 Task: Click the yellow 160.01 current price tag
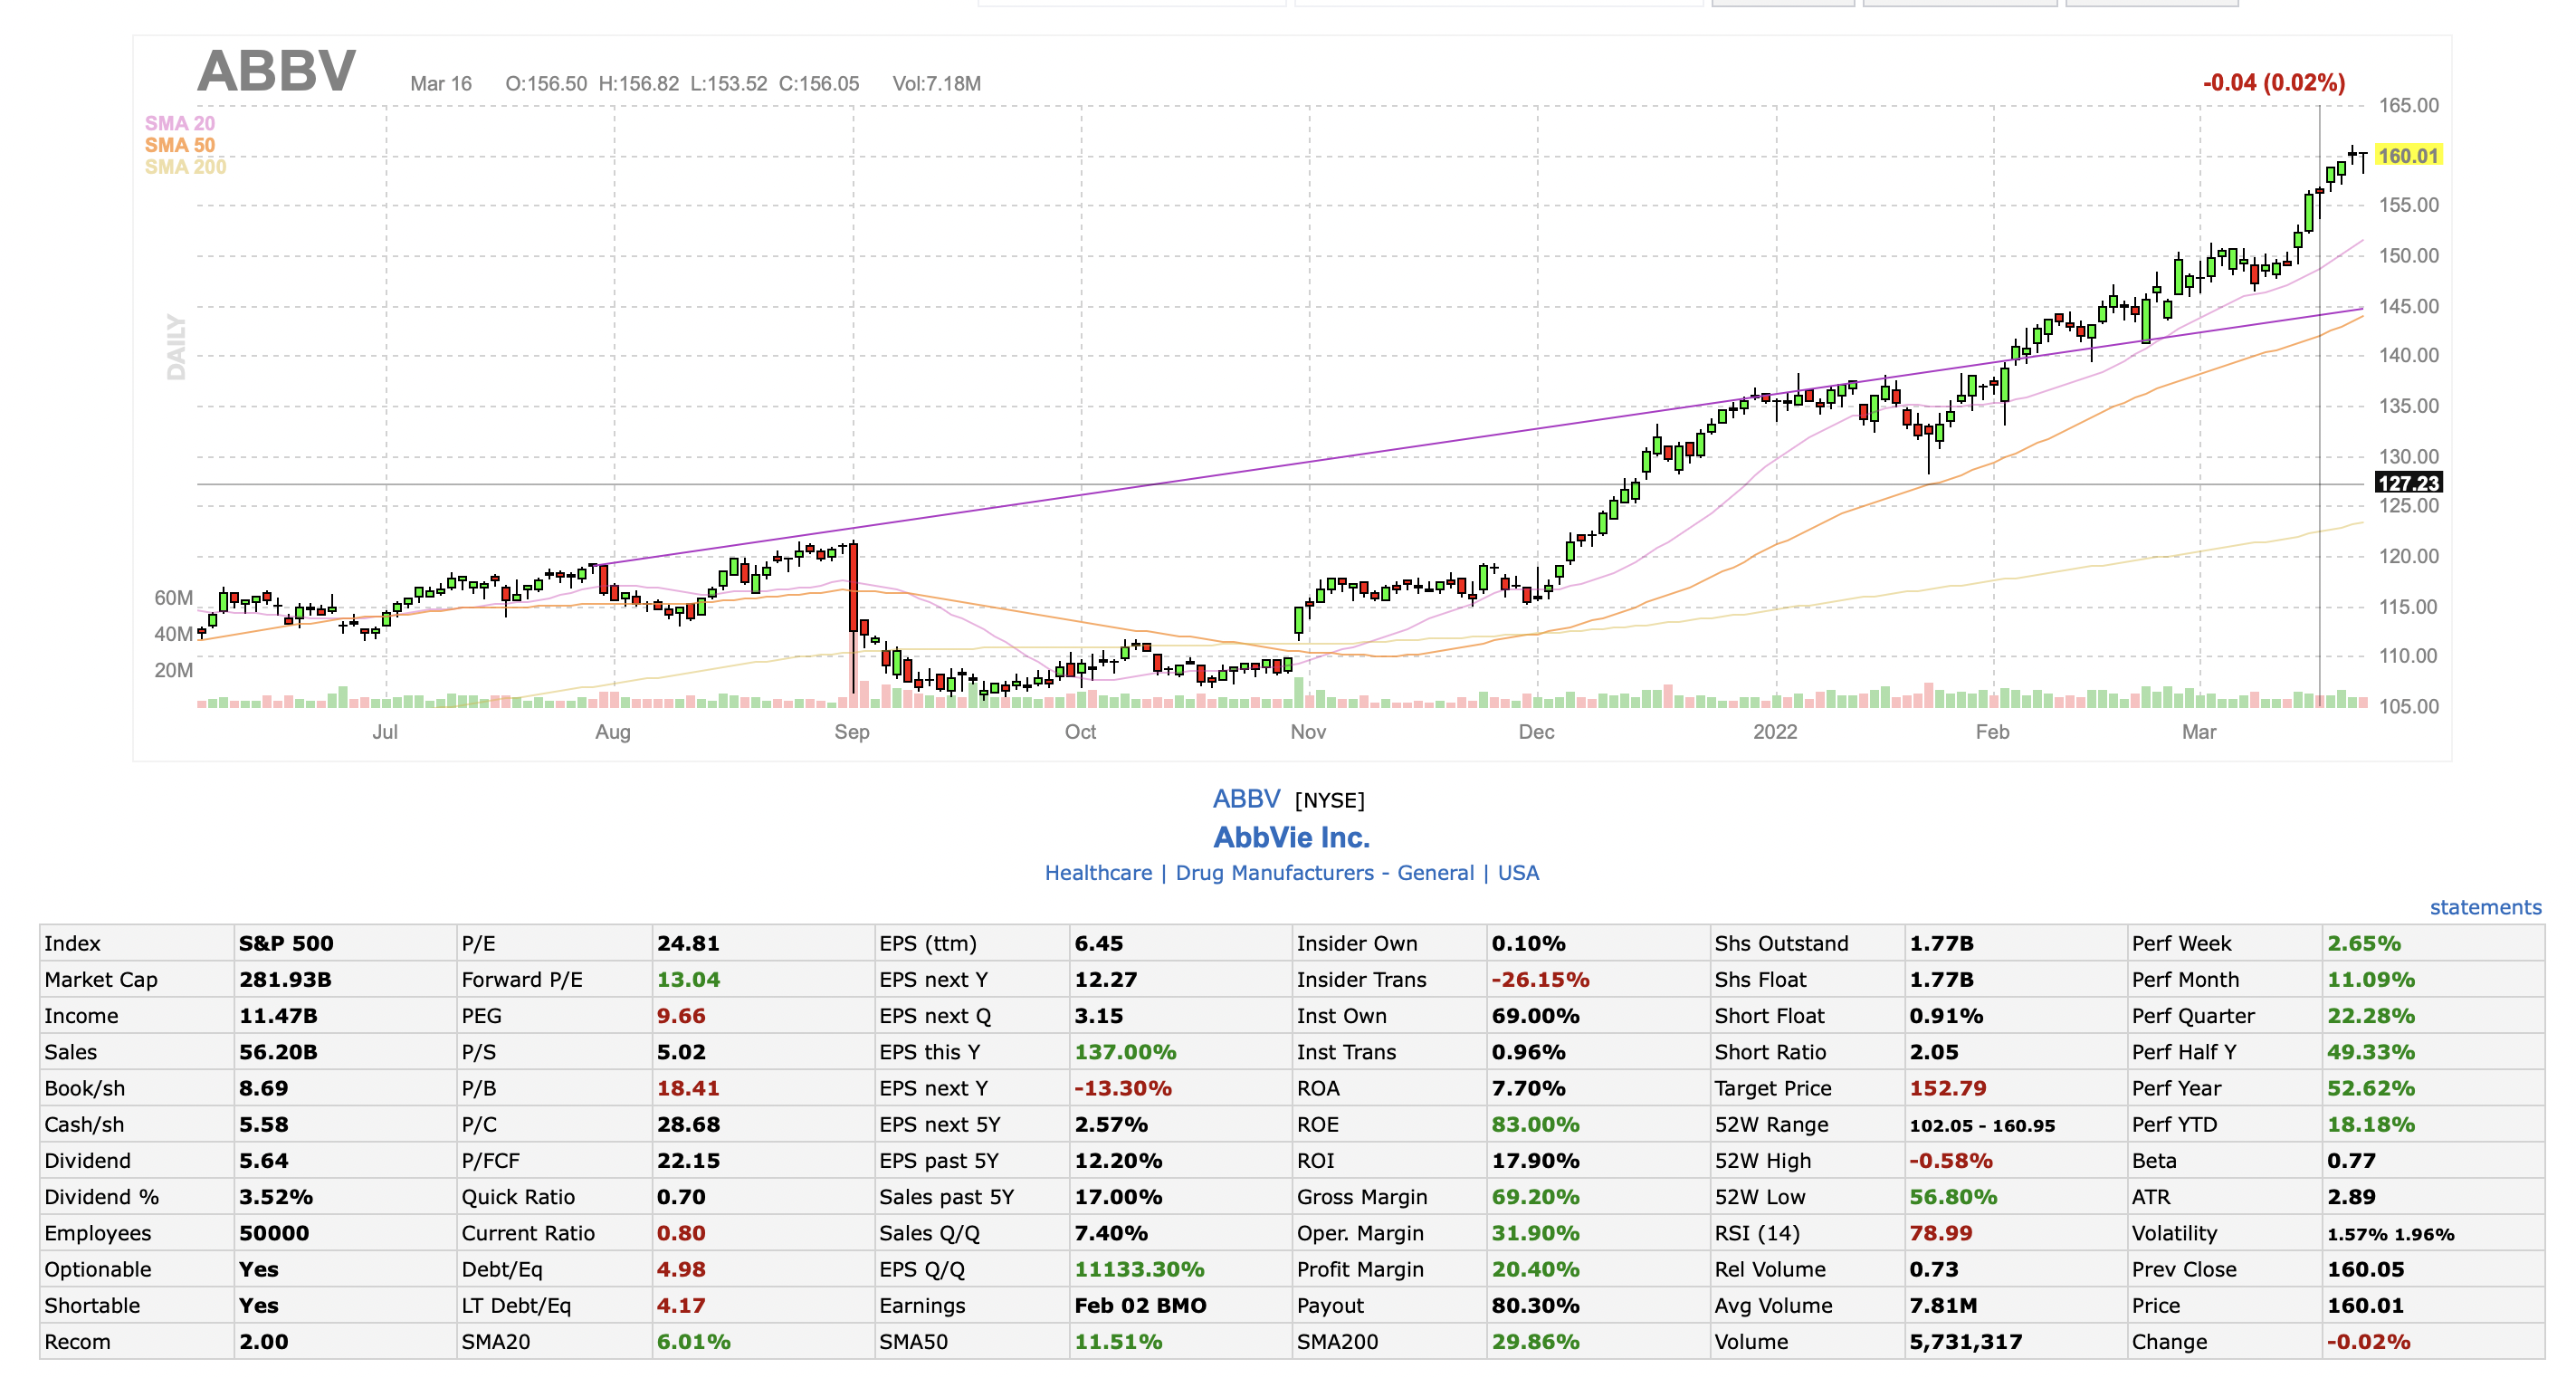[x=2407, y=156]
